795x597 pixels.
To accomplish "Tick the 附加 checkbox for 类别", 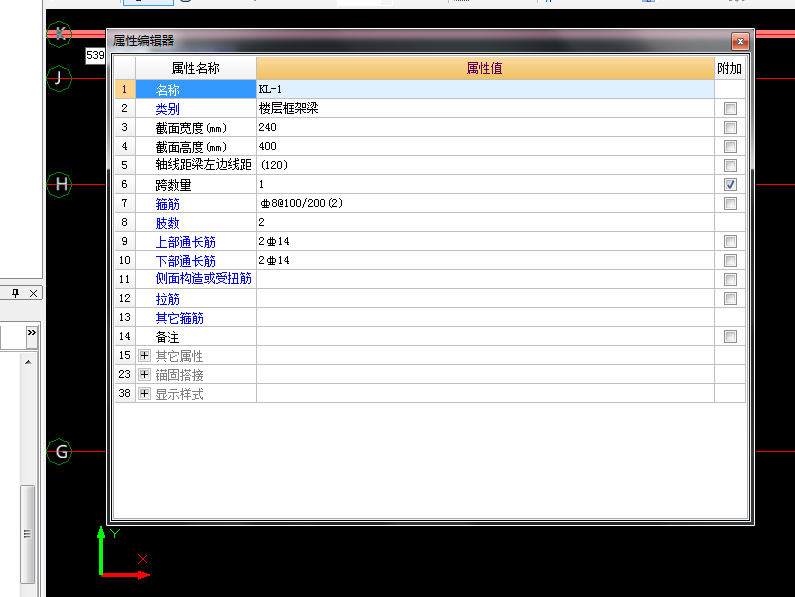I will coord(730,109).
